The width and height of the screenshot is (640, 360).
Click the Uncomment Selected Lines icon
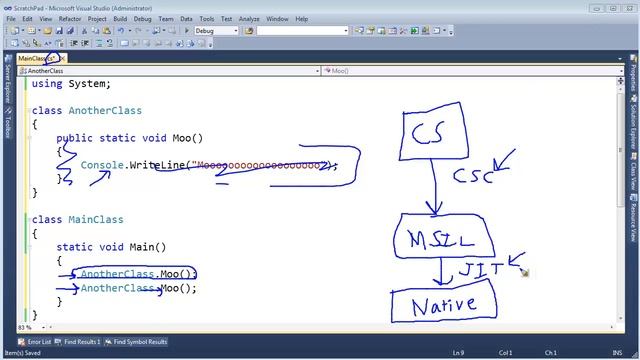pos(110,43)
